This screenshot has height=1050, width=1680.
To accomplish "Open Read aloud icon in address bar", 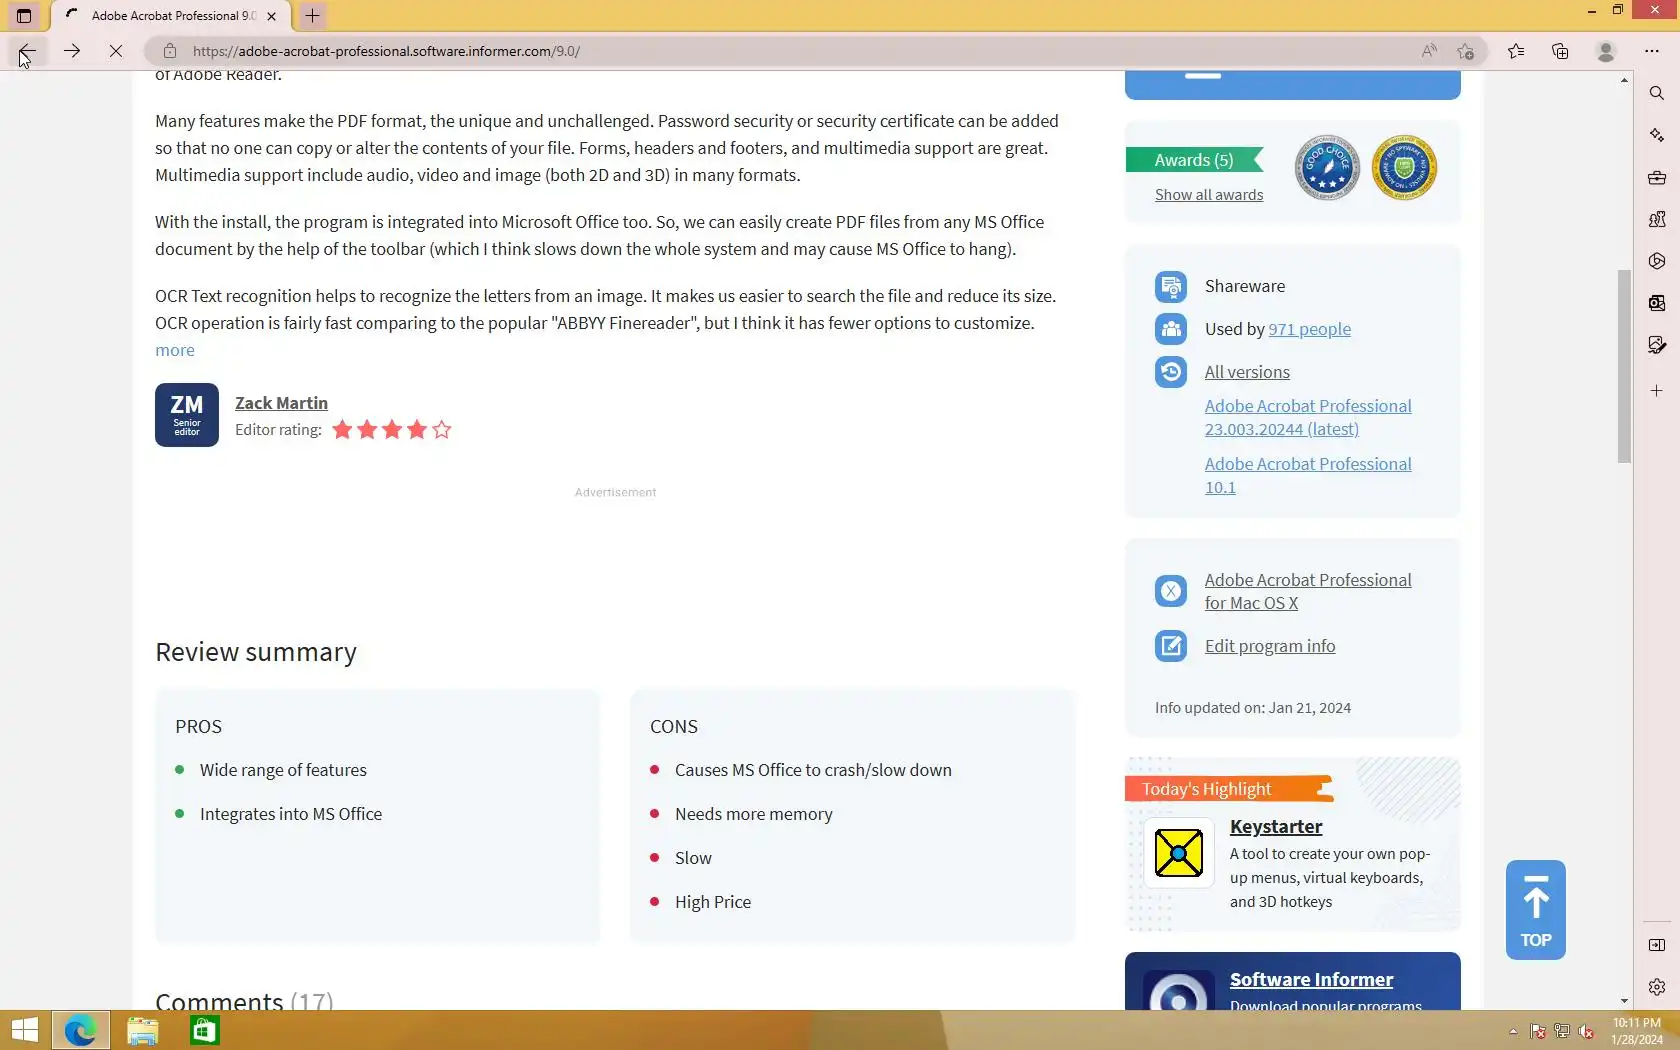I will pyautogui.click(x=1429, y=51).
